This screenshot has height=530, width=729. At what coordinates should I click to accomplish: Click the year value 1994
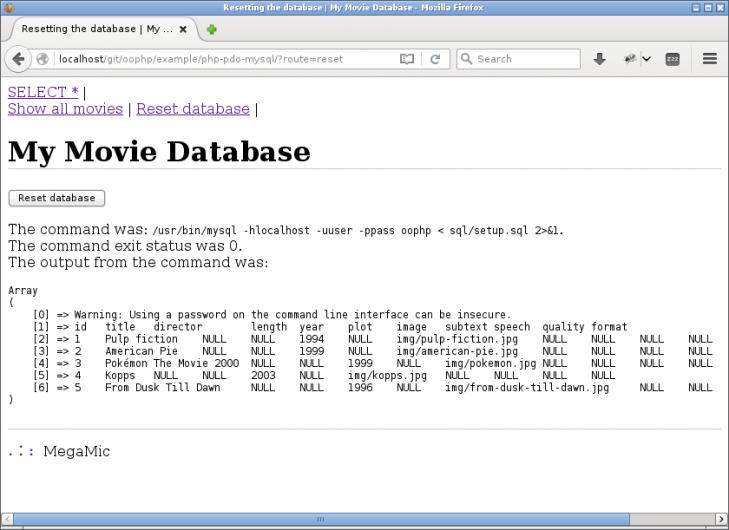[311, 339]
